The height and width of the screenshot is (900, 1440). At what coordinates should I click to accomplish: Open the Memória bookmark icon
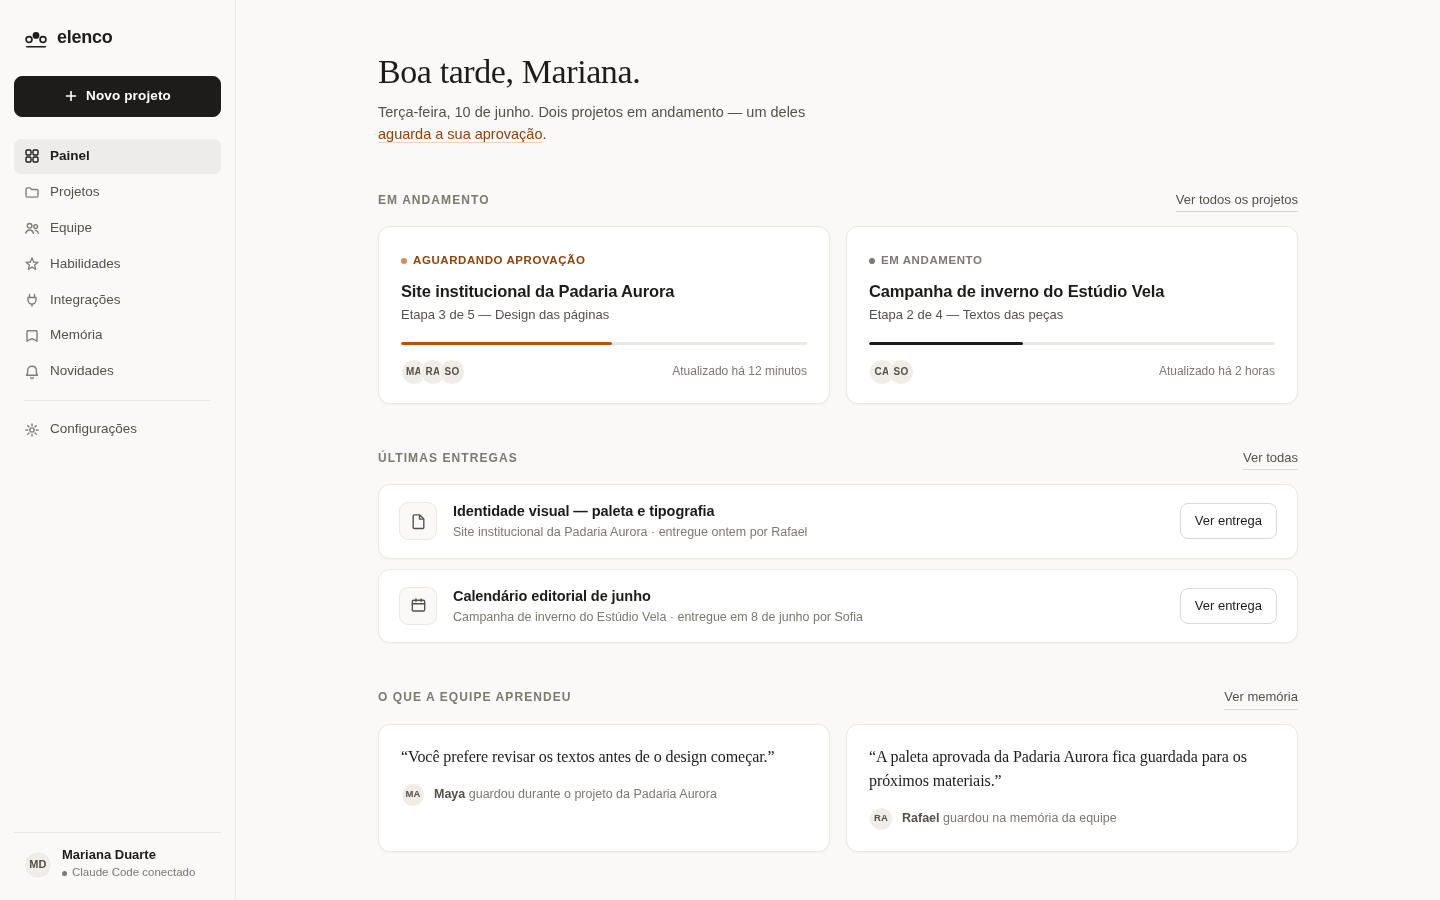[32, 336]
